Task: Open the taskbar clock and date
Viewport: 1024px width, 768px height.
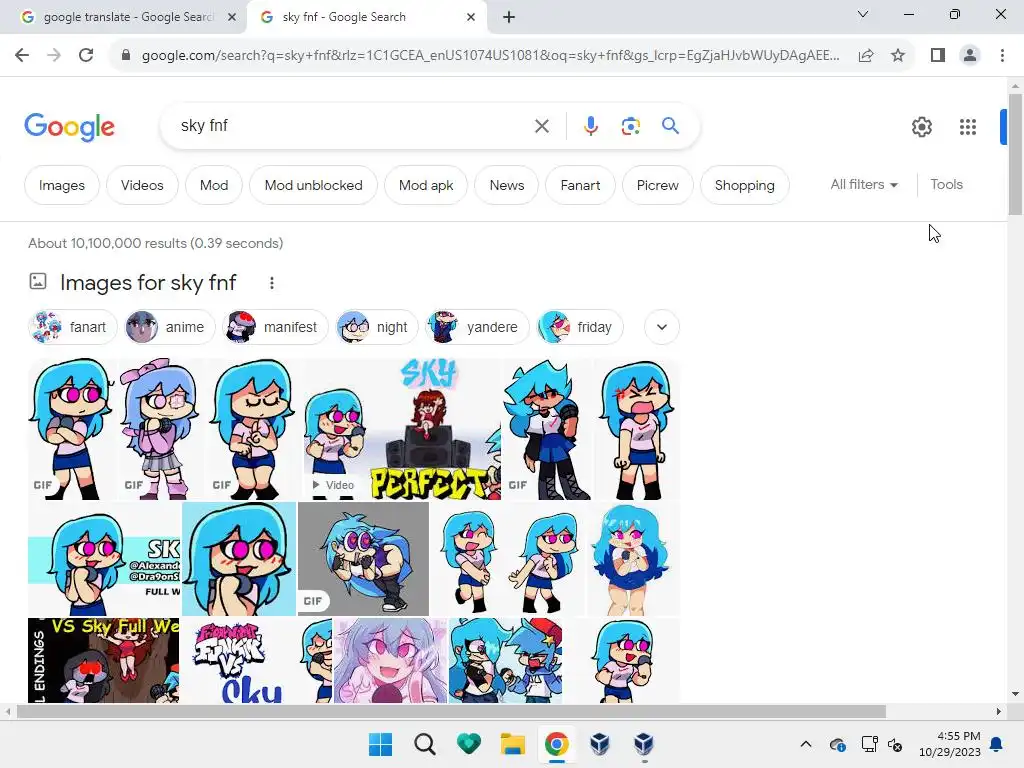Action: coord(950,744)
